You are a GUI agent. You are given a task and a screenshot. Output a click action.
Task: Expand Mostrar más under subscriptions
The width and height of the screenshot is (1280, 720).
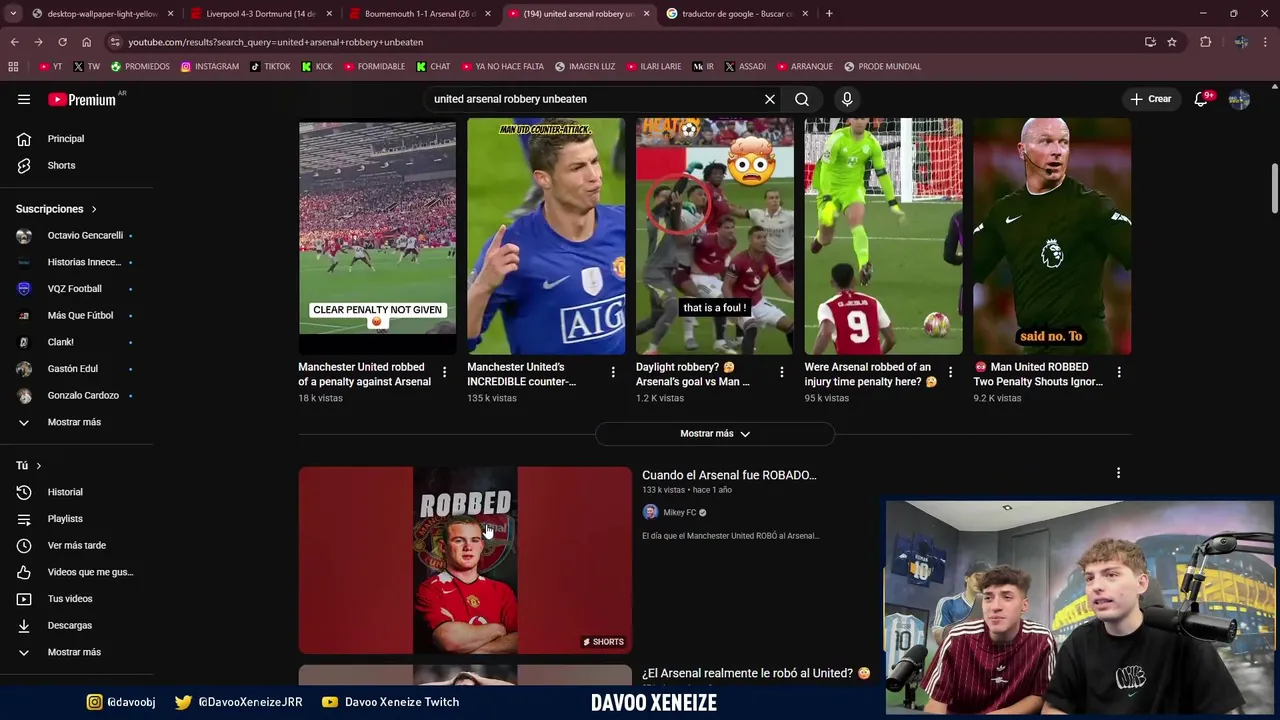(x=76, y=422)
